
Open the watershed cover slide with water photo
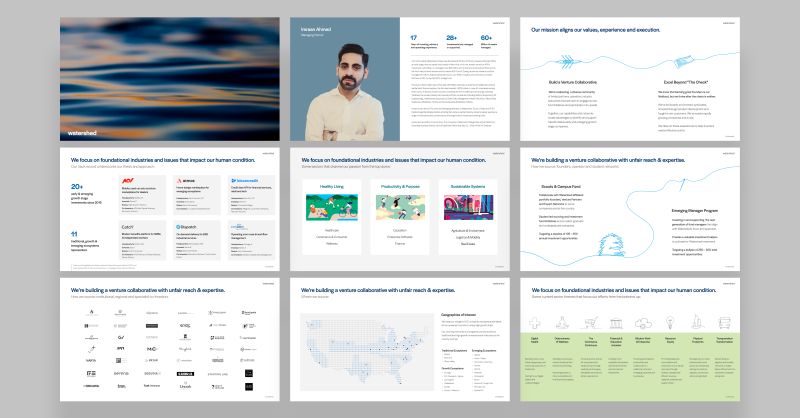pyautogui.click(x=169, y=79)
